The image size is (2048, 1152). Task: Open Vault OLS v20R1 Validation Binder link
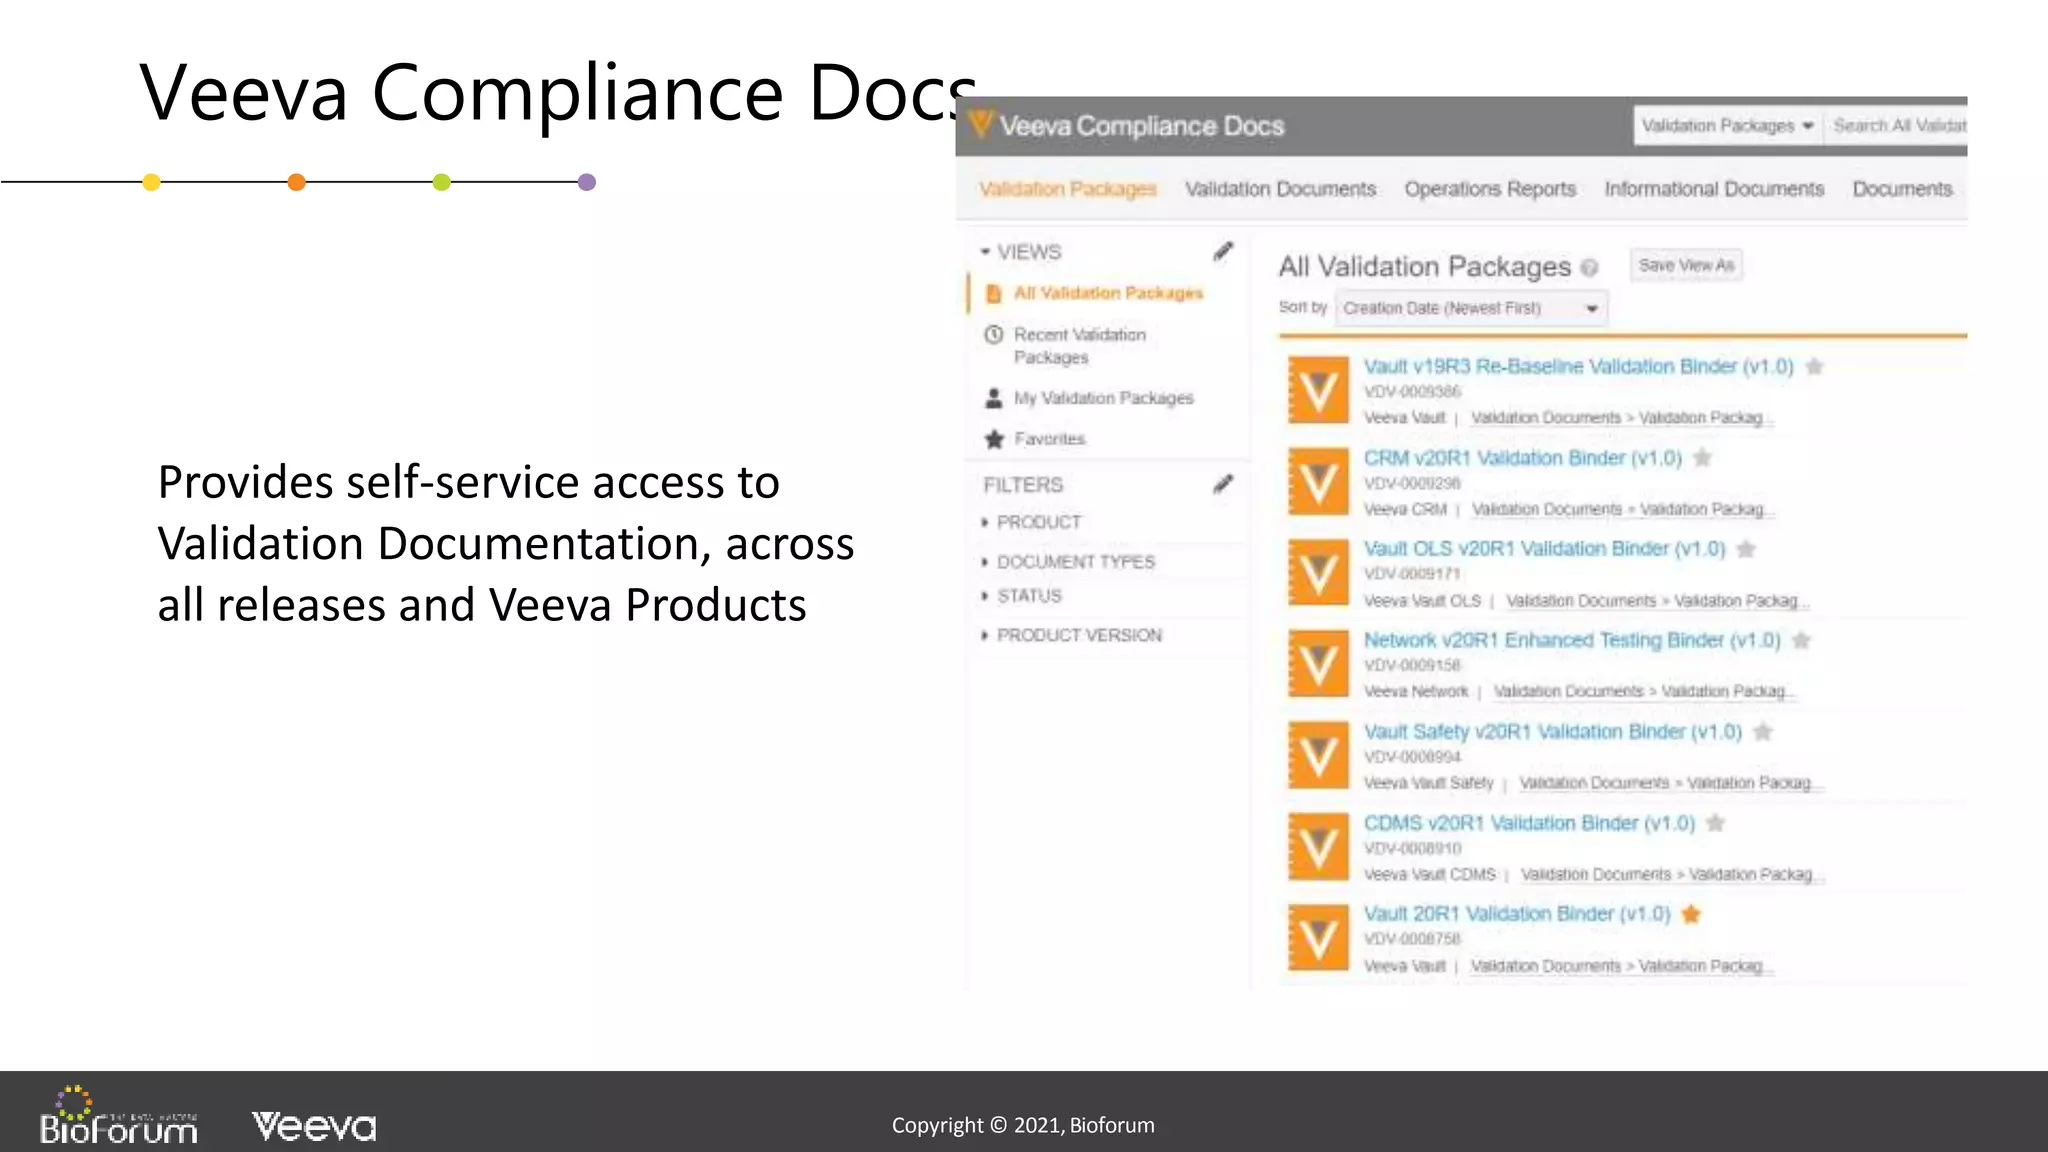click(1545, 549)
